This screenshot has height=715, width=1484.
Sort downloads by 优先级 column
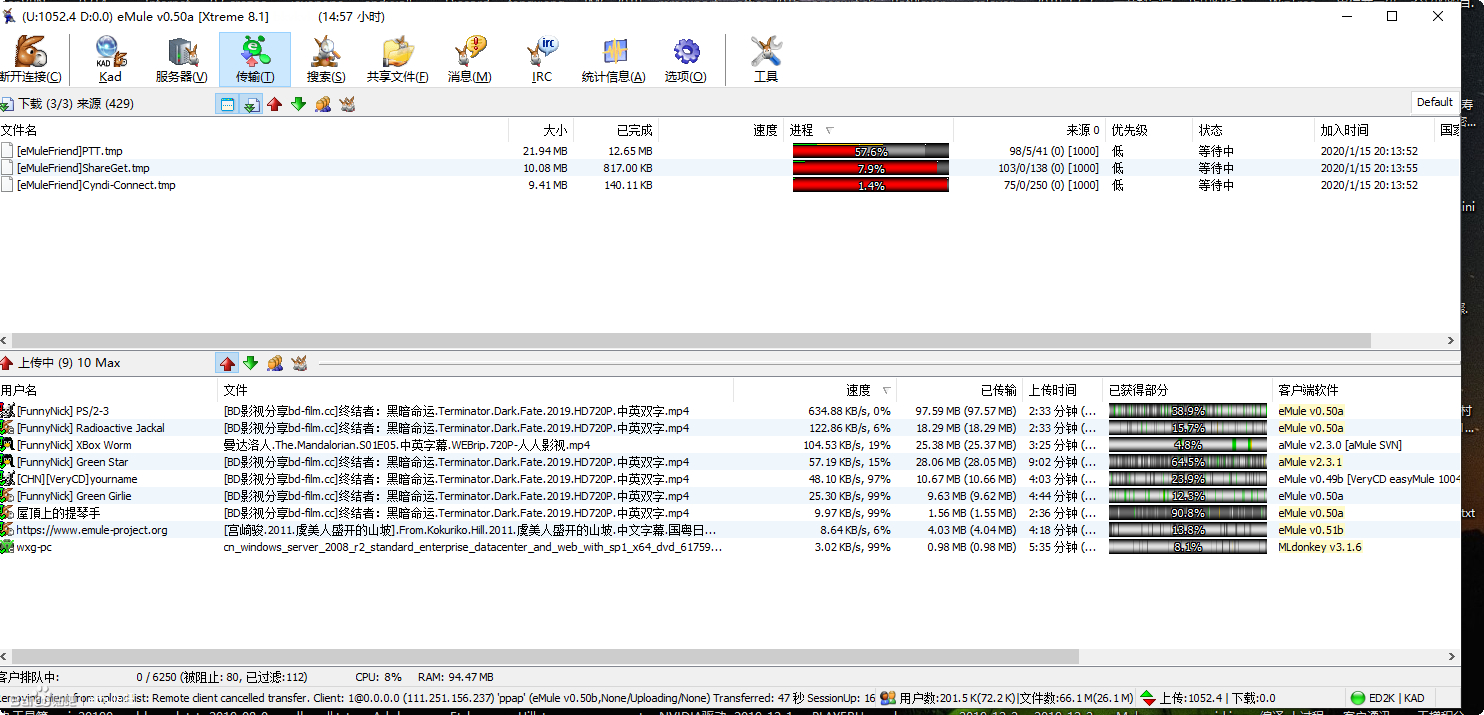1149,130
